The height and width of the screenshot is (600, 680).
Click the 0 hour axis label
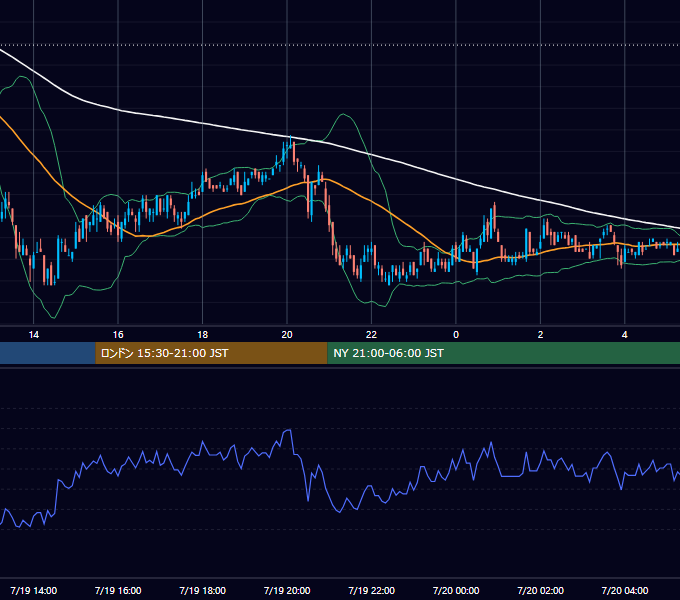456,335
